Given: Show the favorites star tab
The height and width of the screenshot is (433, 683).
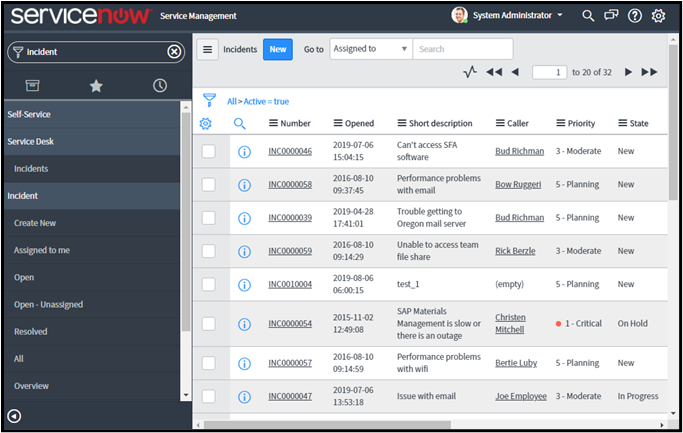Looking at the screenshot, I should (x=96, y=86).
